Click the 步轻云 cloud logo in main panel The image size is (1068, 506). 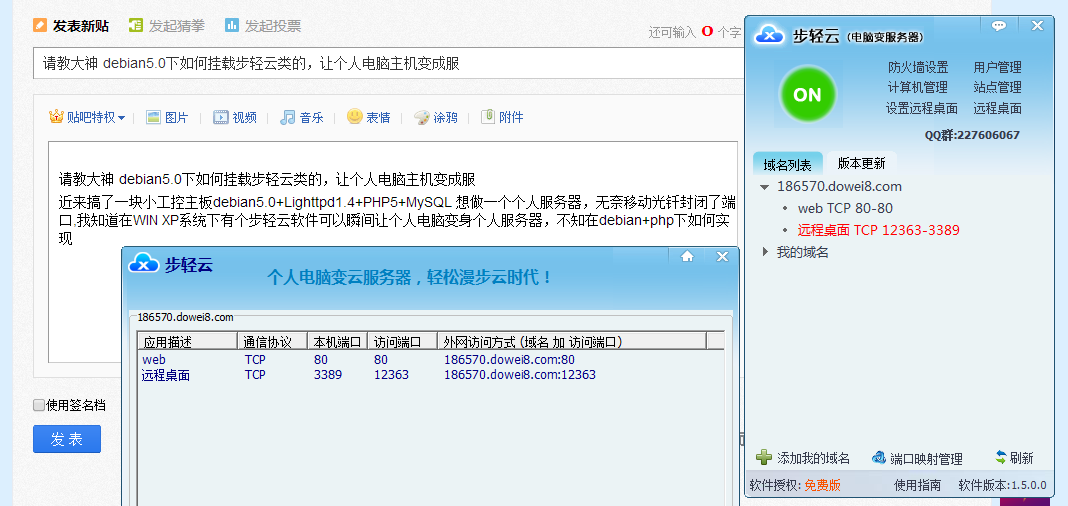[x=770, y=34]
